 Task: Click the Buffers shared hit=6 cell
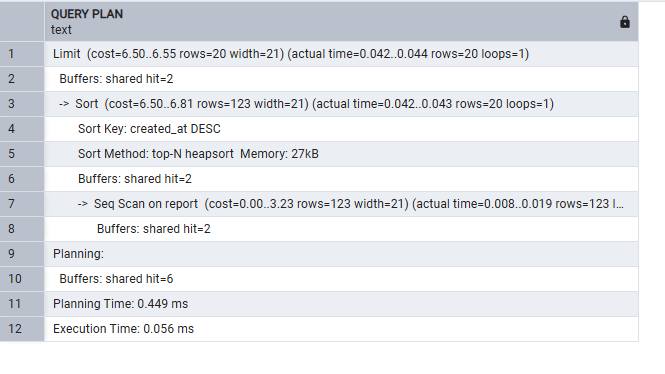341,279
